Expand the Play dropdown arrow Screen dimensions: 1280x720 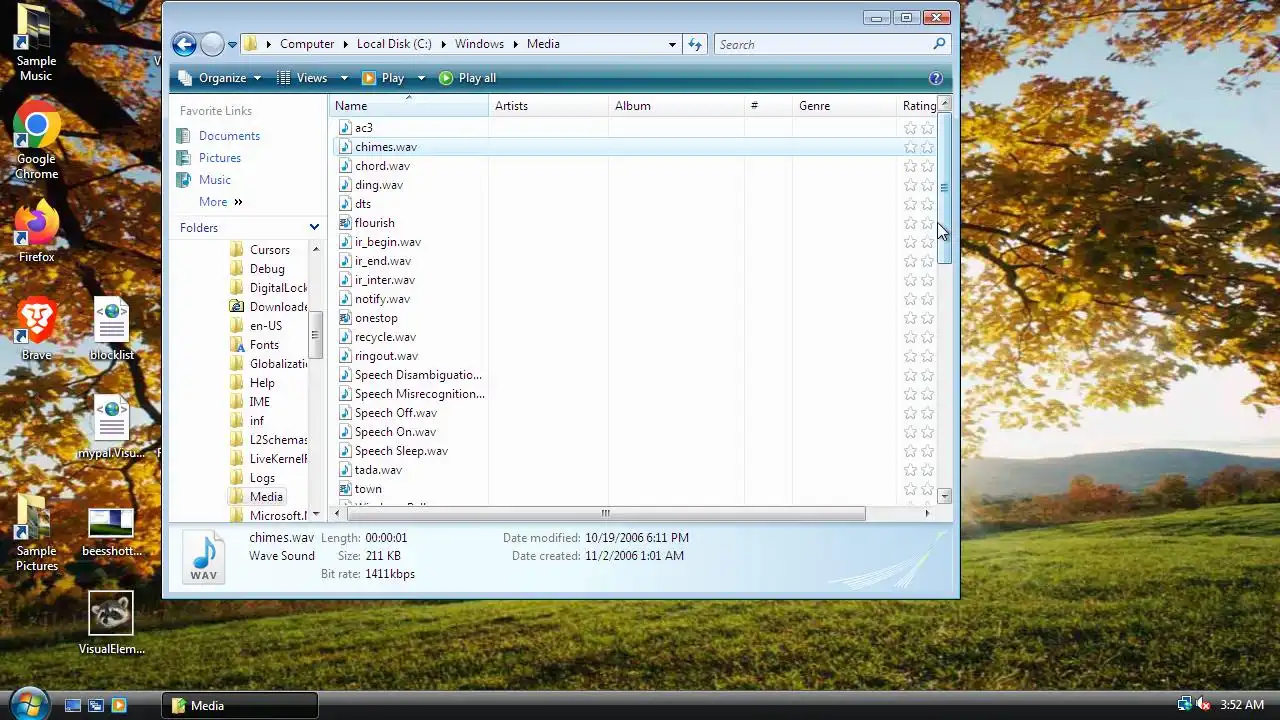click(421, 78)
